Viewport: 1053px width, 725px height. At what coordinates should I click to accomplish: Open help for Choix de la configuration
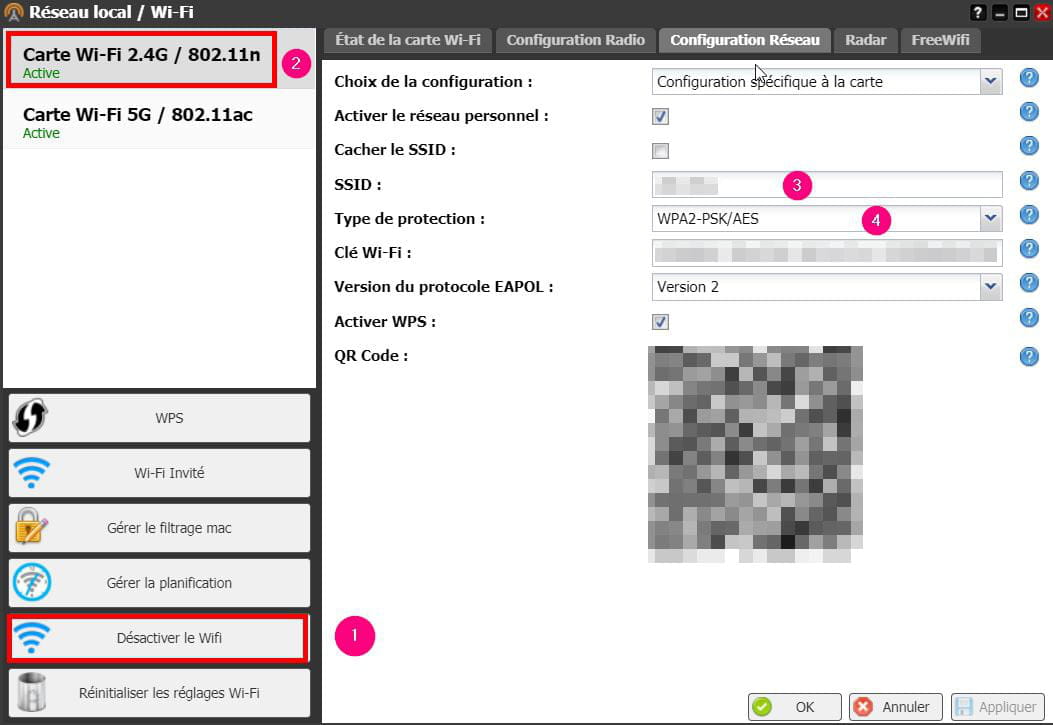pyautogui.click(x=1029, y=78)
